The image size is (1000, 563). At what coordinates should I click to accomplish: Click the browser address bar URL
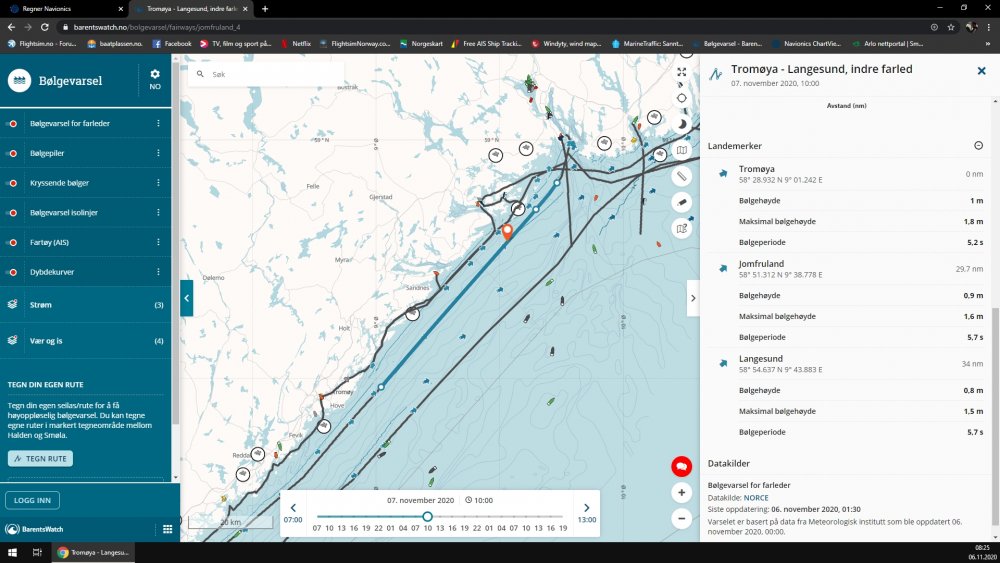157,27
